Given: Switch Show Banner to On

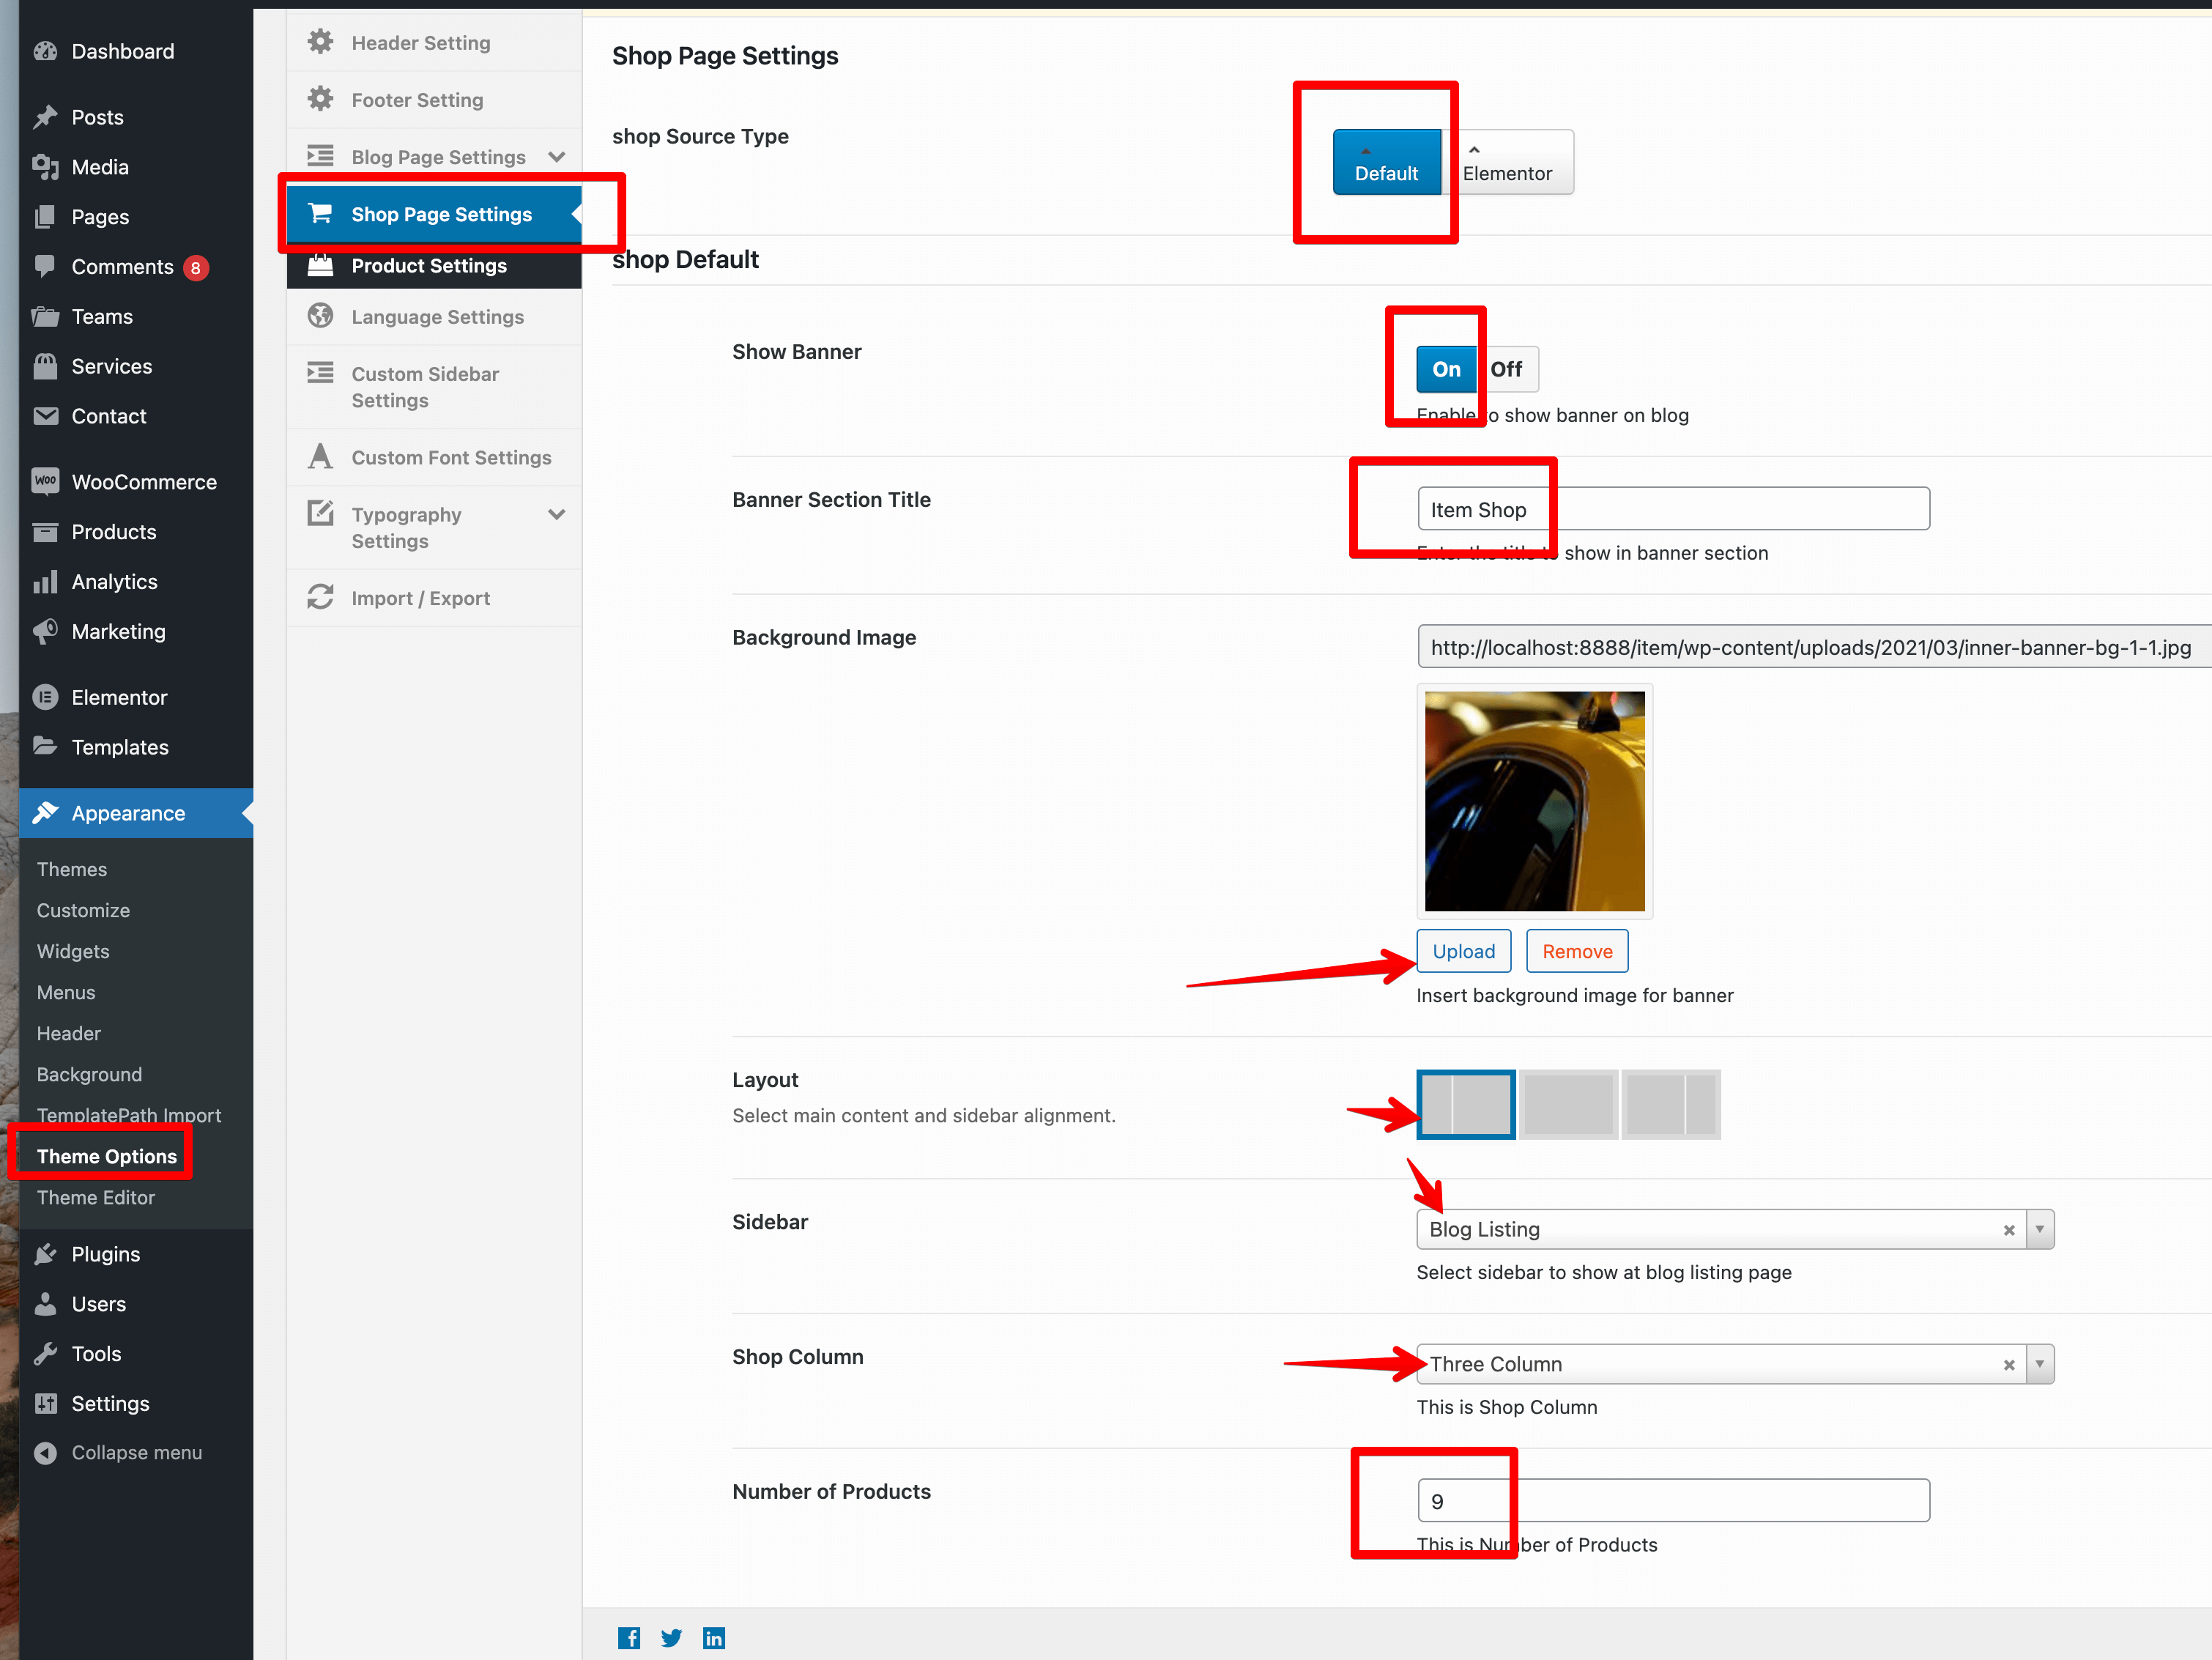Looking at the screenshot, I should click(x=1446, y=369).
